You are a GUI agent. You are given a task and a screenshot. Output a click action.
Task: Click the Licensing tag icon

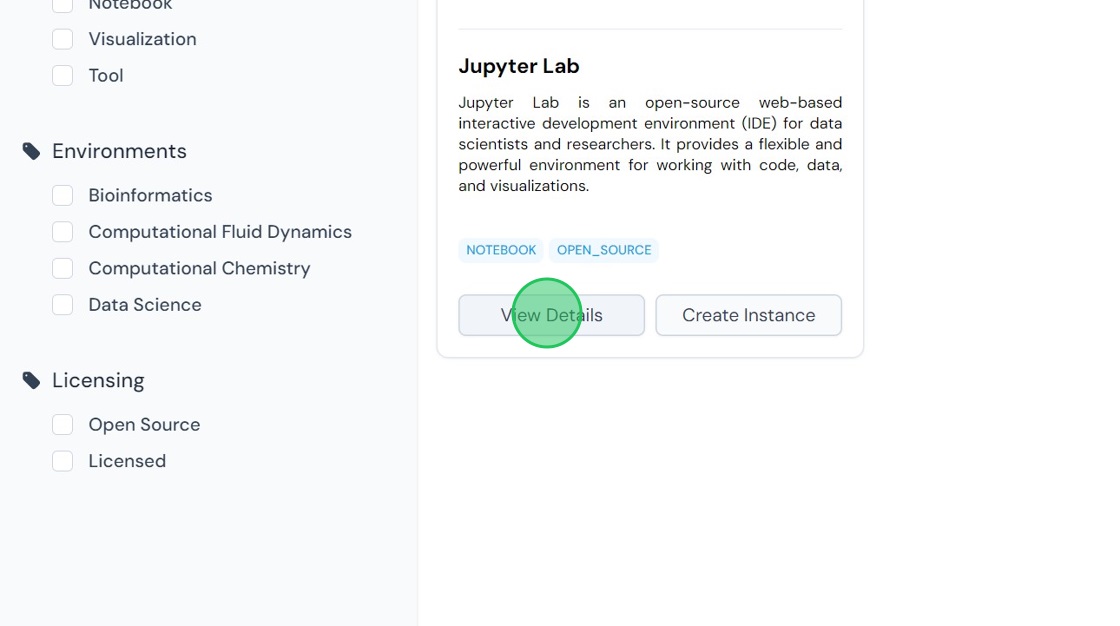pos(31,381)
